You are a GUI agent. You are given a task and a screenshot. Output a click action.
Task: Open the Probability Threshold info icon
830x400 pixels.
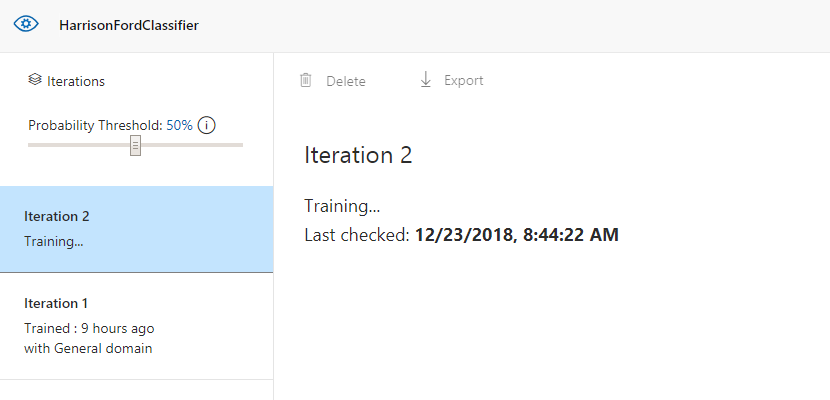[208, 126]
